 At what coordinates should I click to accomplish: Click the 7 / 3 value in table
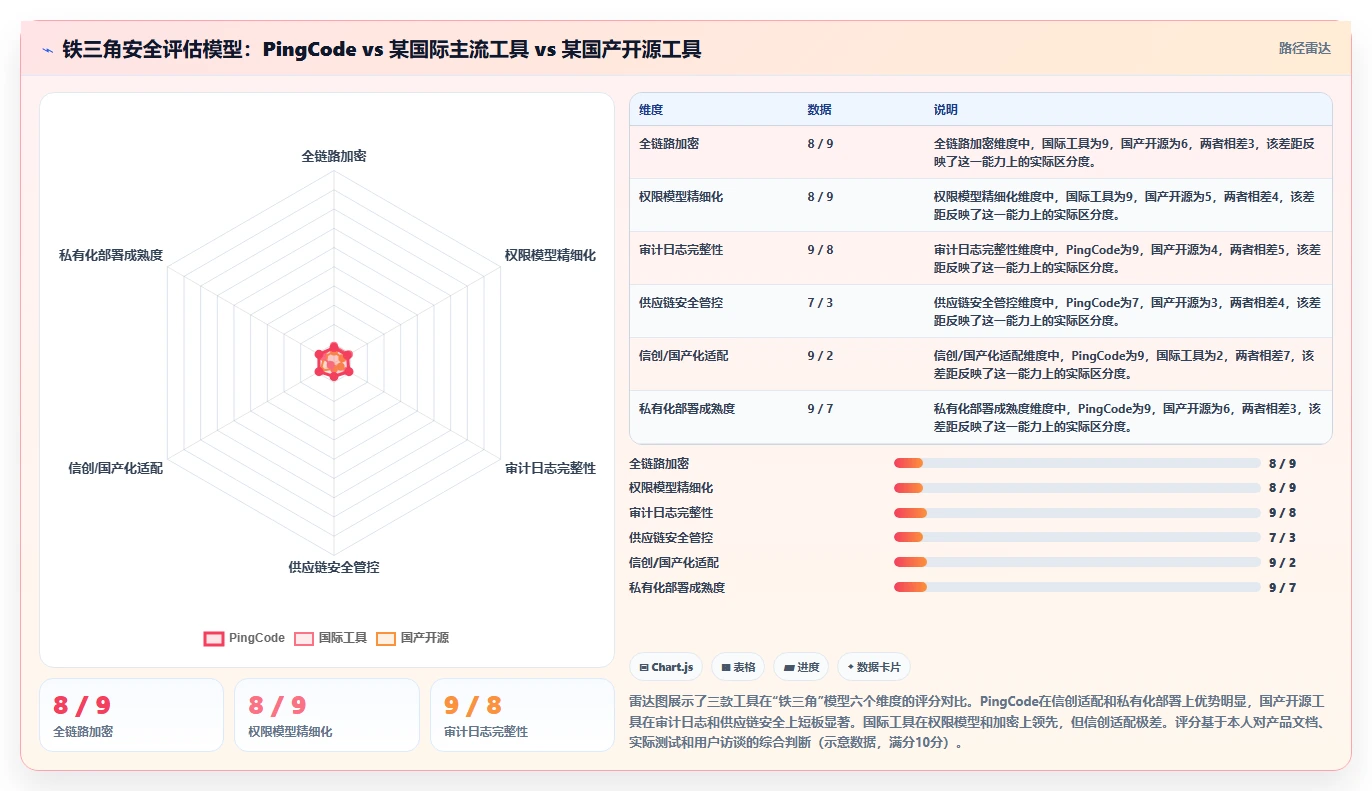[x=820, y=303]
